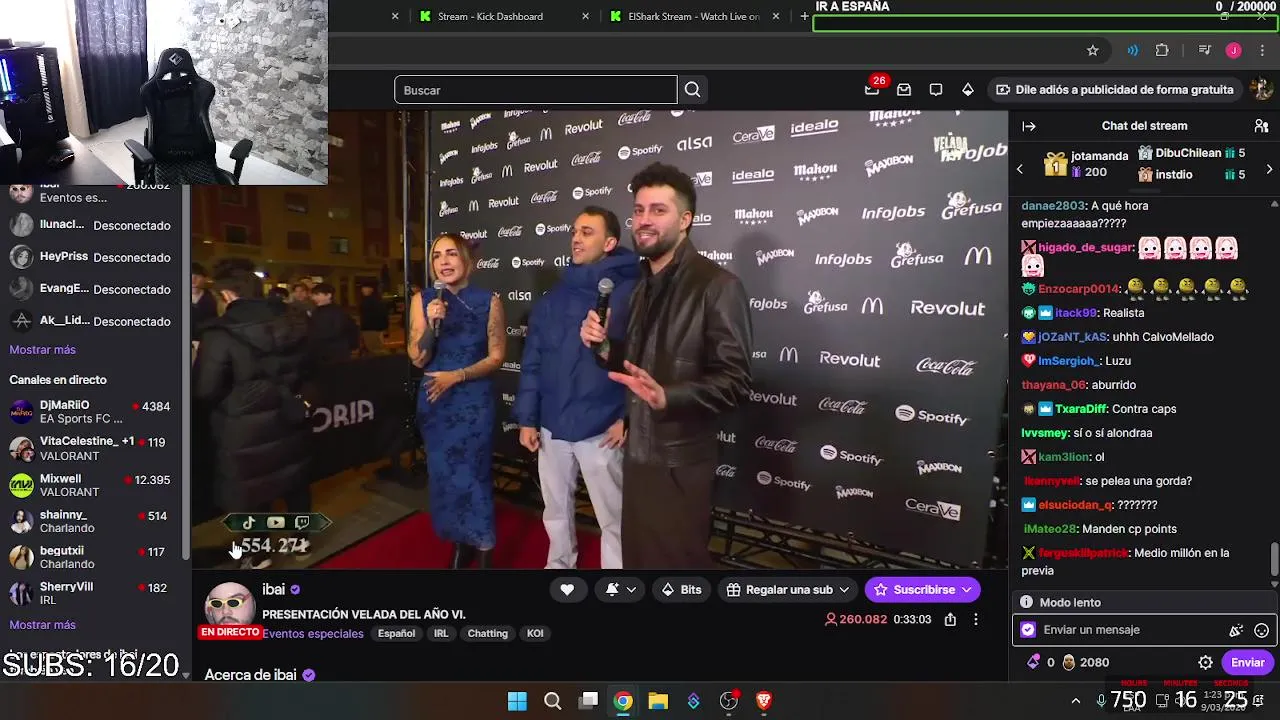The image size is (1280, 720).
Task: Open File Explorer on taskbar
Action: pos(658,701)
